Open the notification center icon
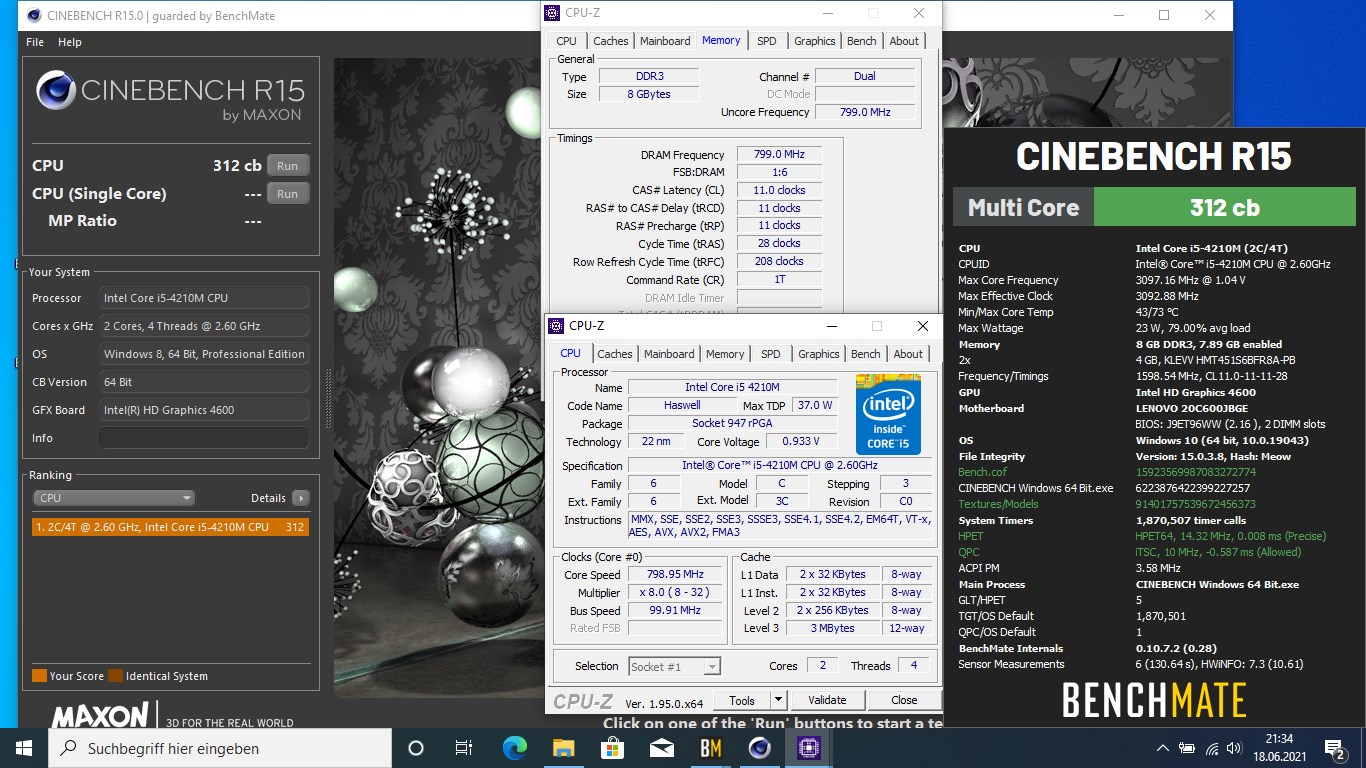 pos(1336,748)
